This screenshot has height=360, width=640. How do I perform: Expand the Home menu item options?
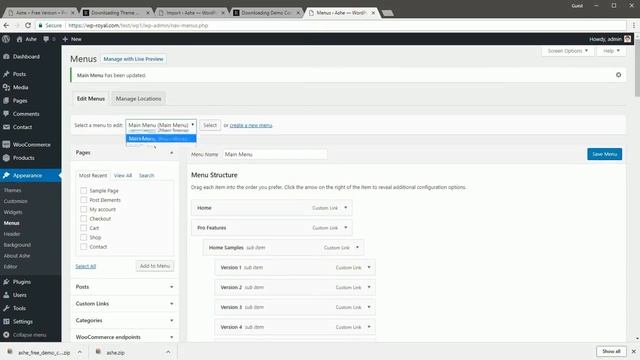point(346,208)
